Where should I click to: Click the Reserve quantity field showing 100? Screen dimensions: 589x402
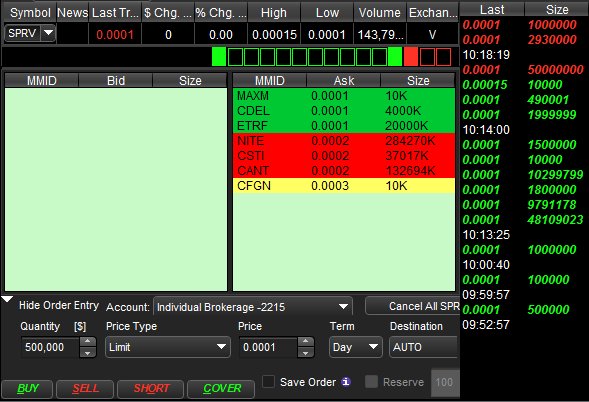coord(445,383)
